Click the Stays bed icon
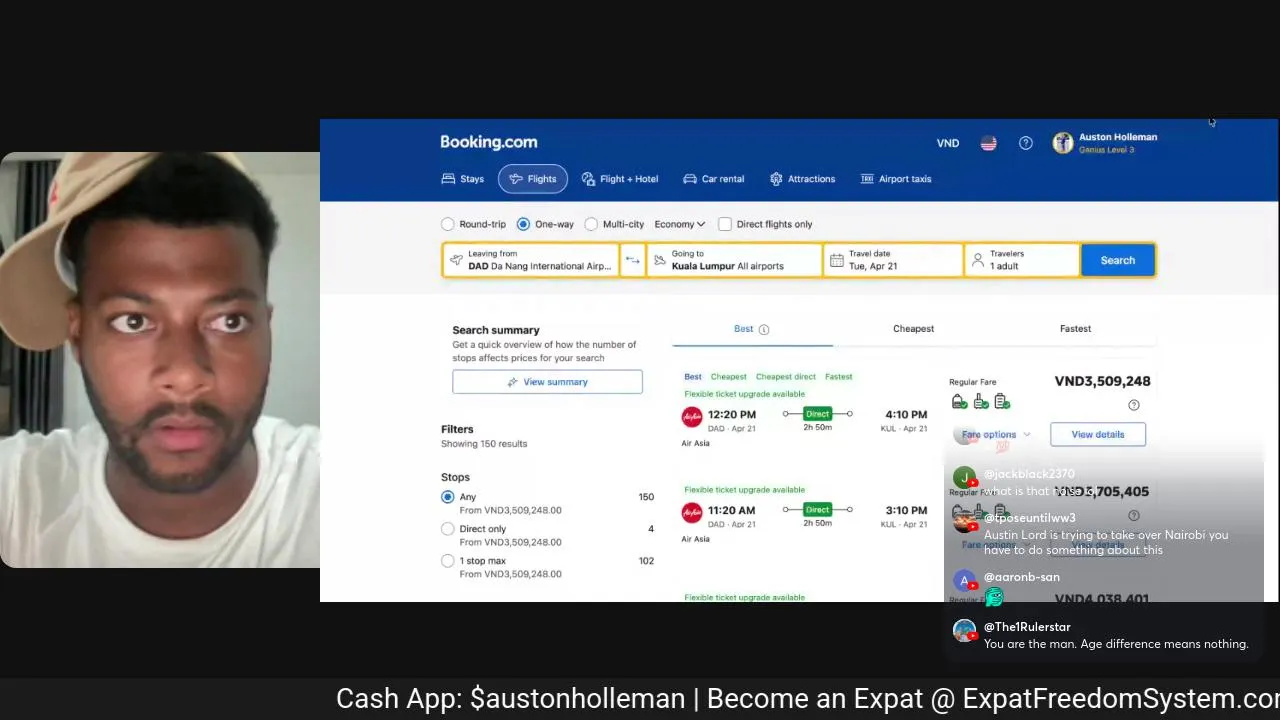1280x720 pixels. [x=448, y=179]
